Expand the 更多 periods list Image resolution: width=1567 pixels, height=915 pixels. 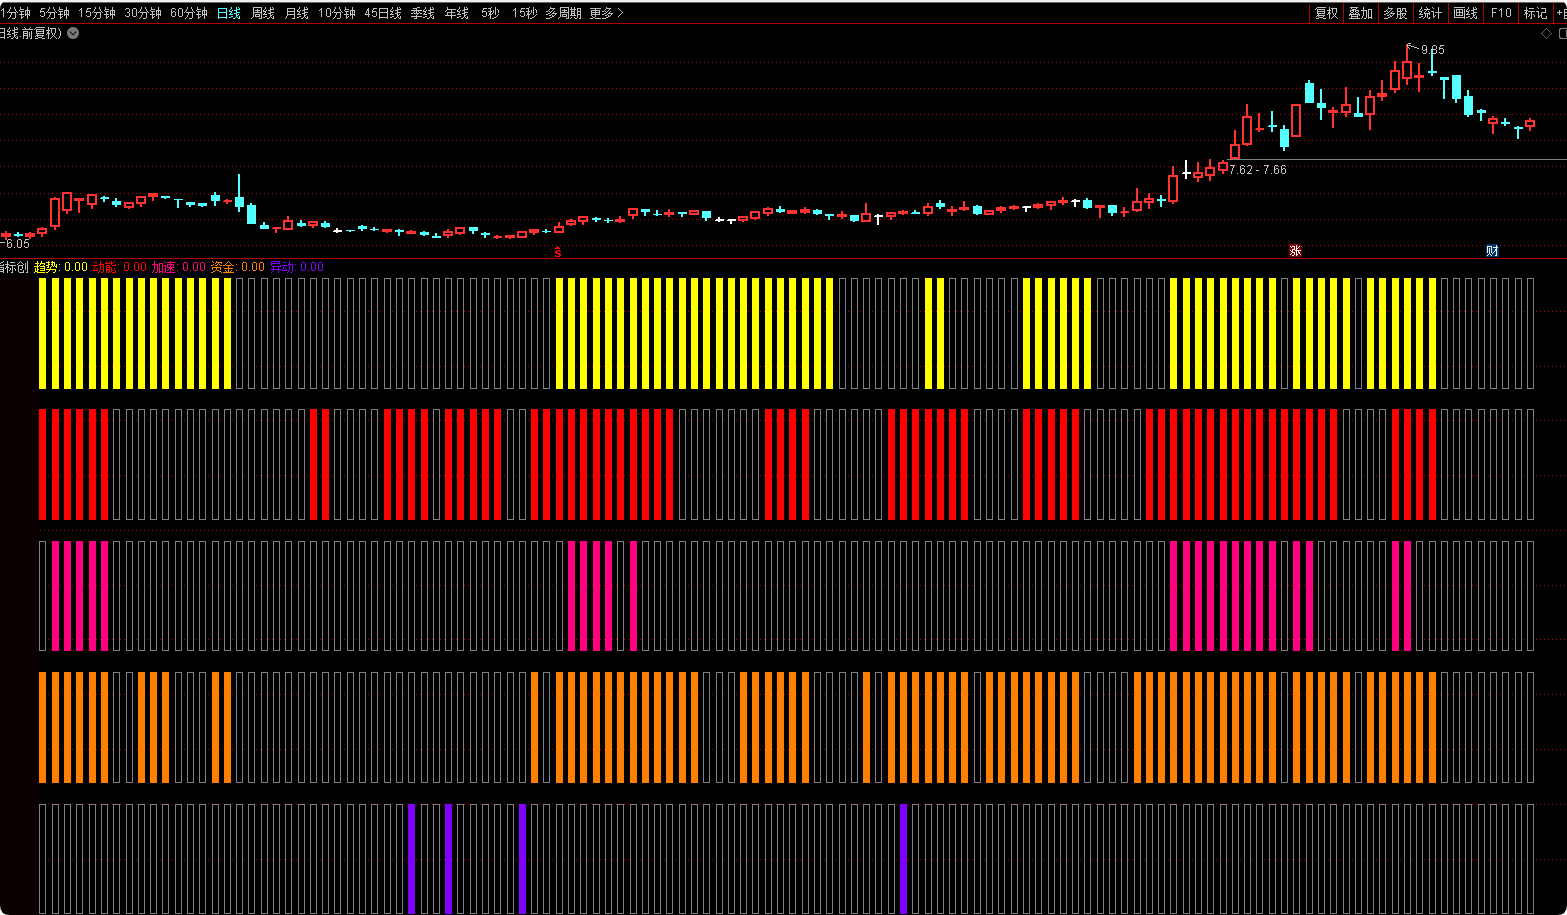606,13
